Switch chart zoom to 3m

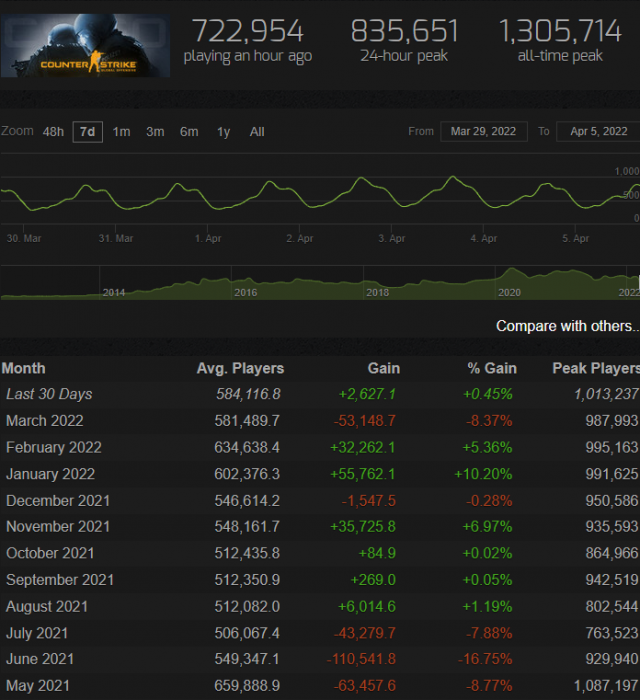point(155,132)
